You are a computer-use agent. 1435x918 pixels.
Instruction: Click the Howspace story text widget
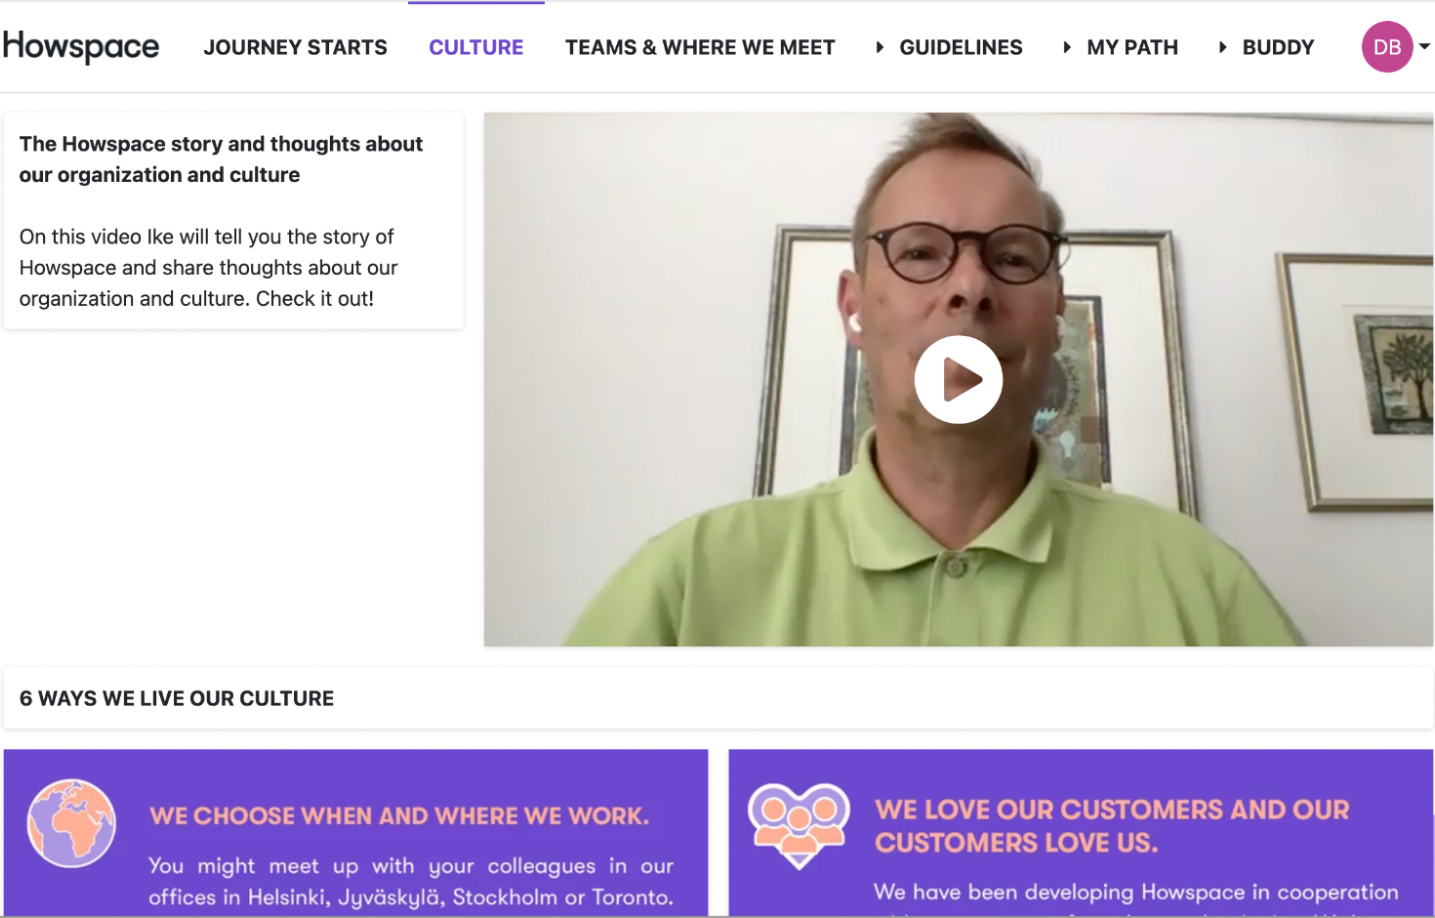[x=233, y=220]
